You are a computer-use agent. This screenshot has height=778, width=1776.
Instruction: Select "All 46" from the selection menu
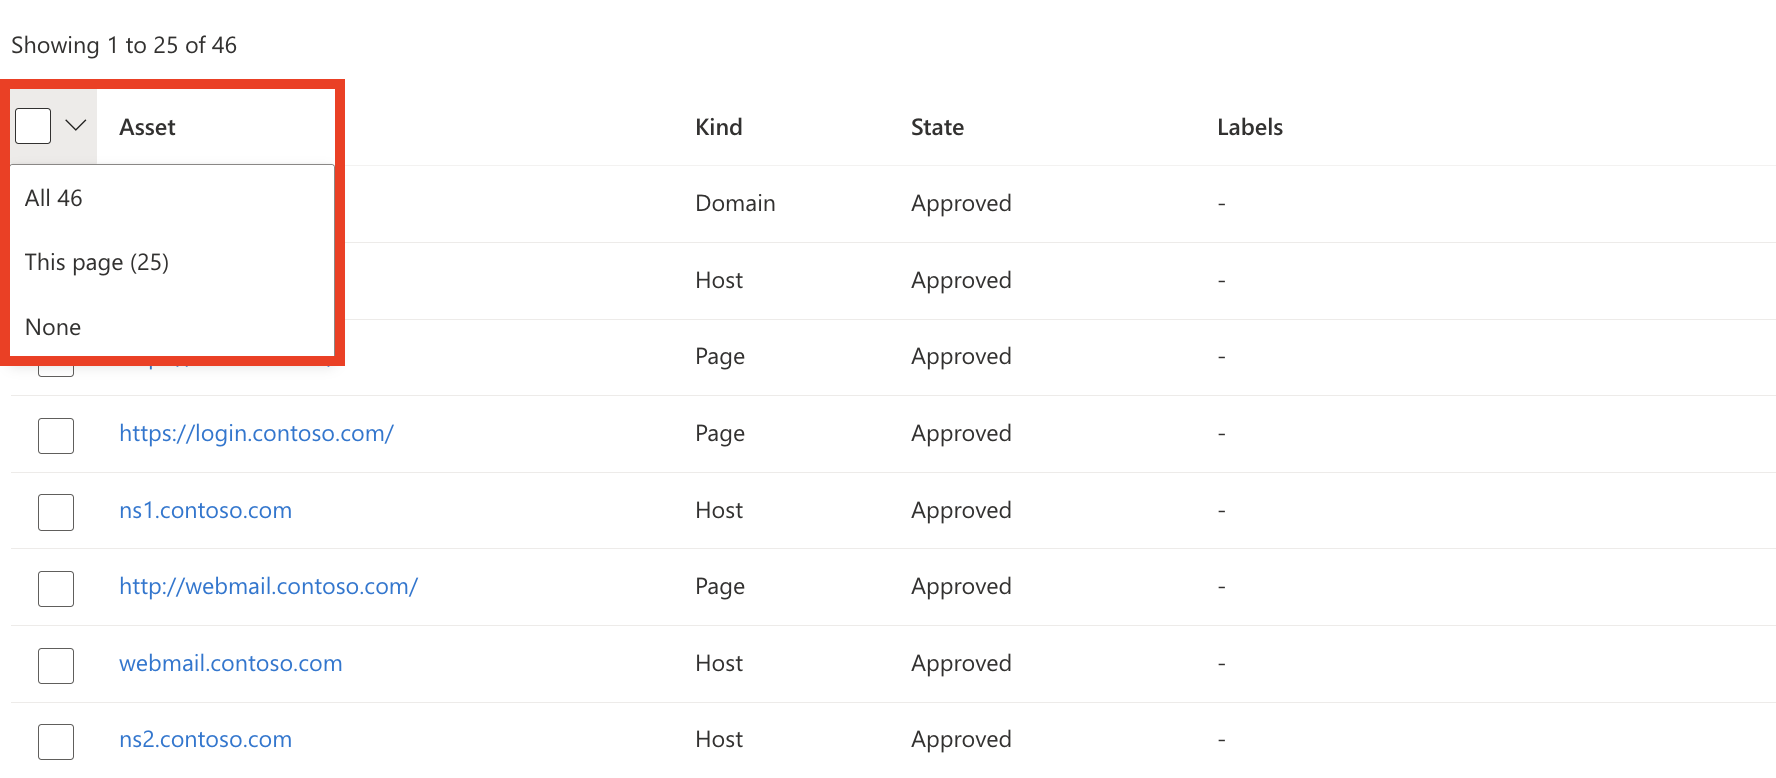(x=53, y=197)
